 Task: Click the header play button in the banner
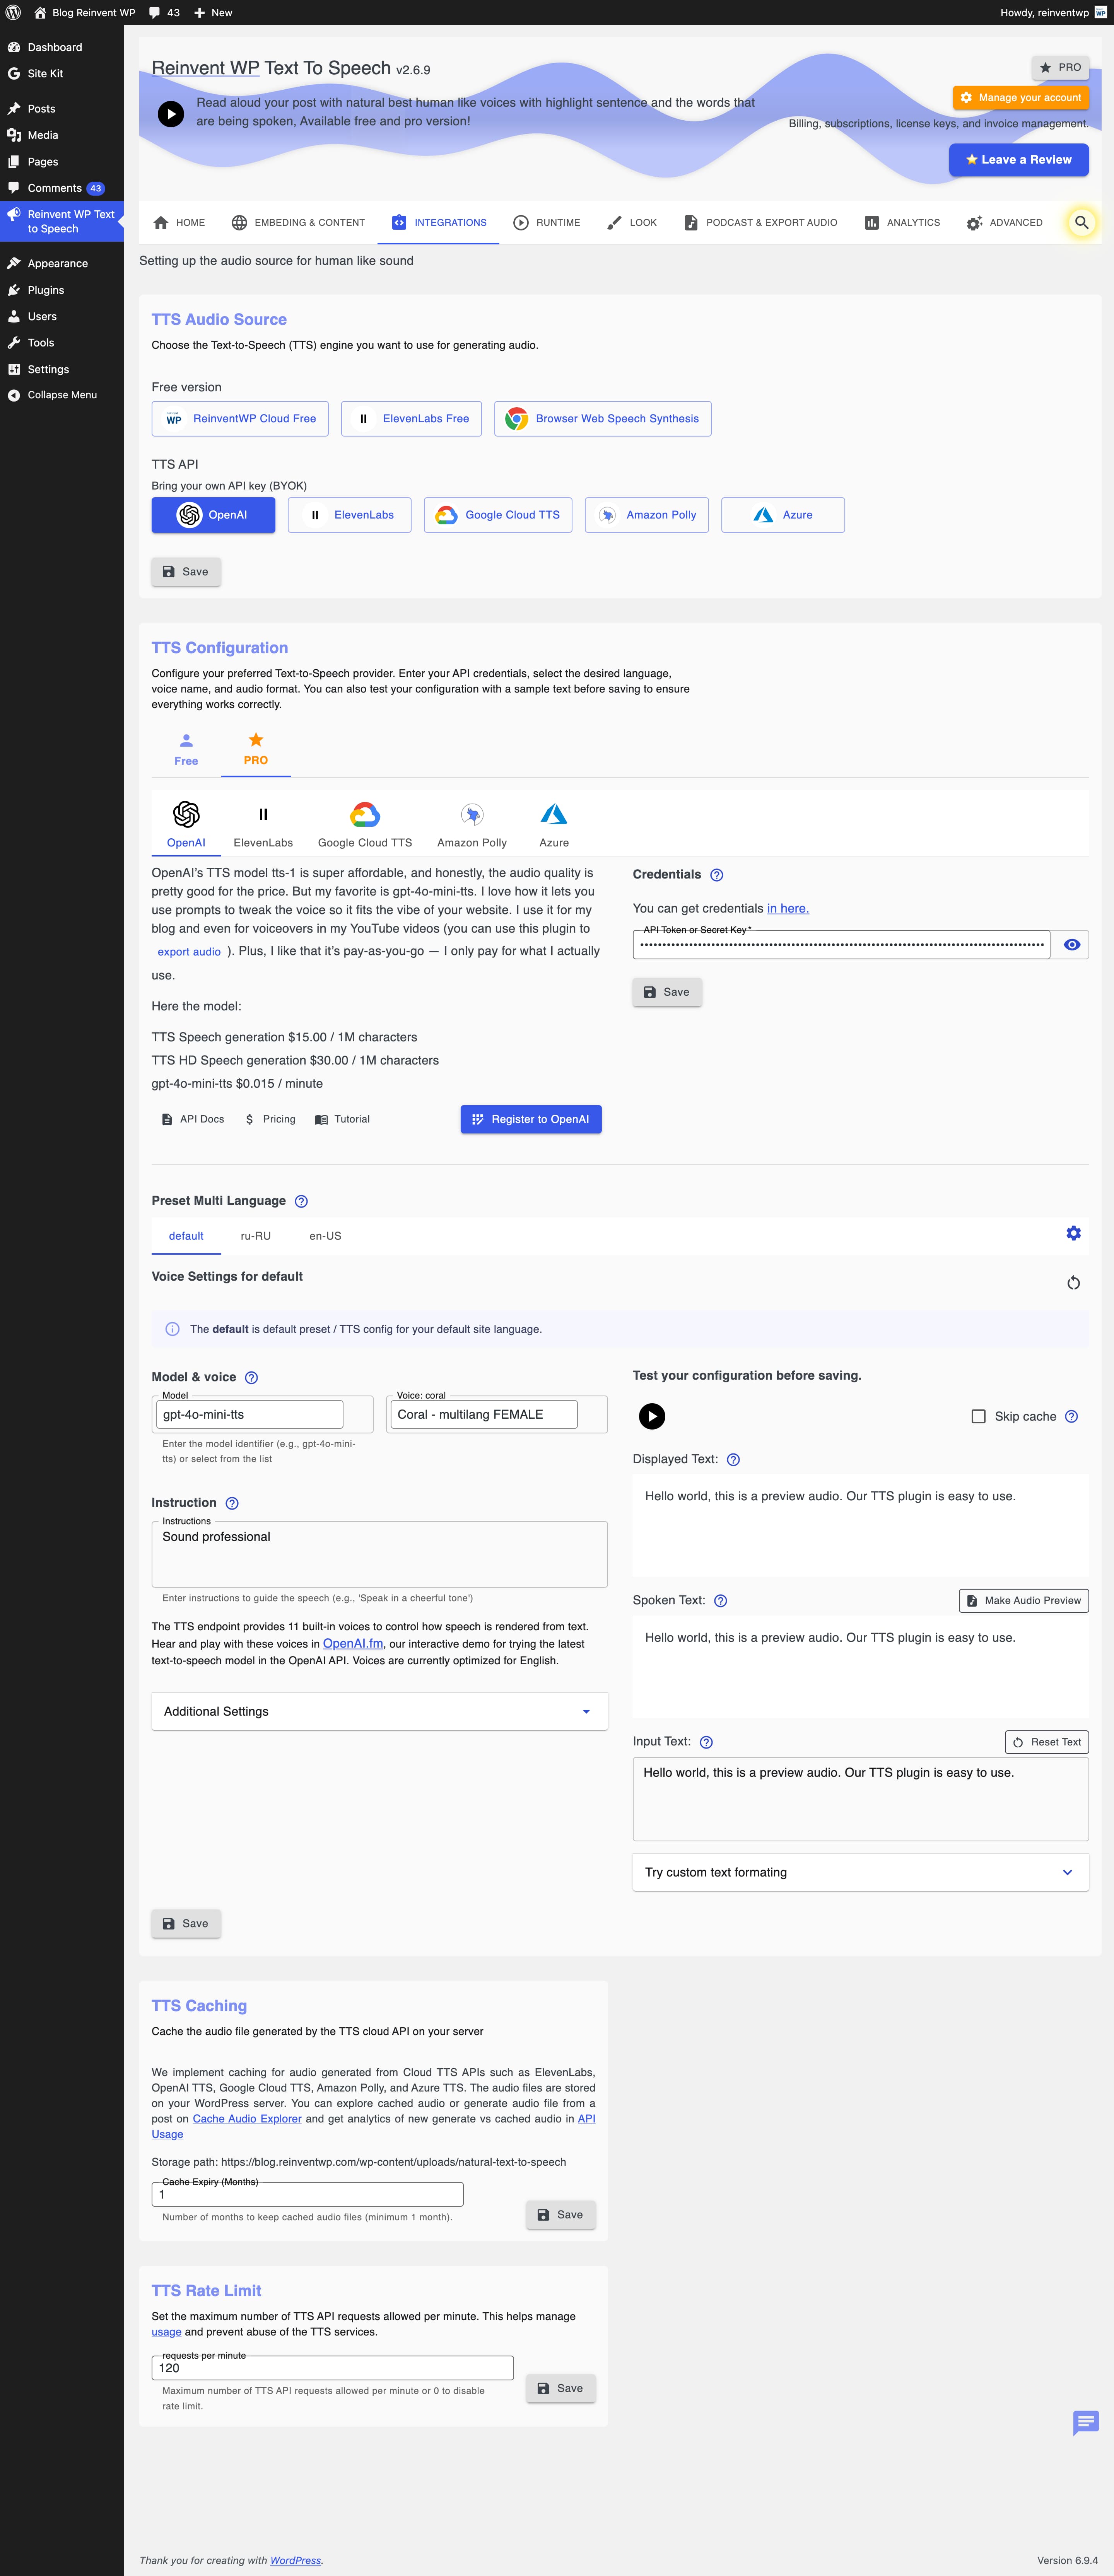(x=171, y=114)
